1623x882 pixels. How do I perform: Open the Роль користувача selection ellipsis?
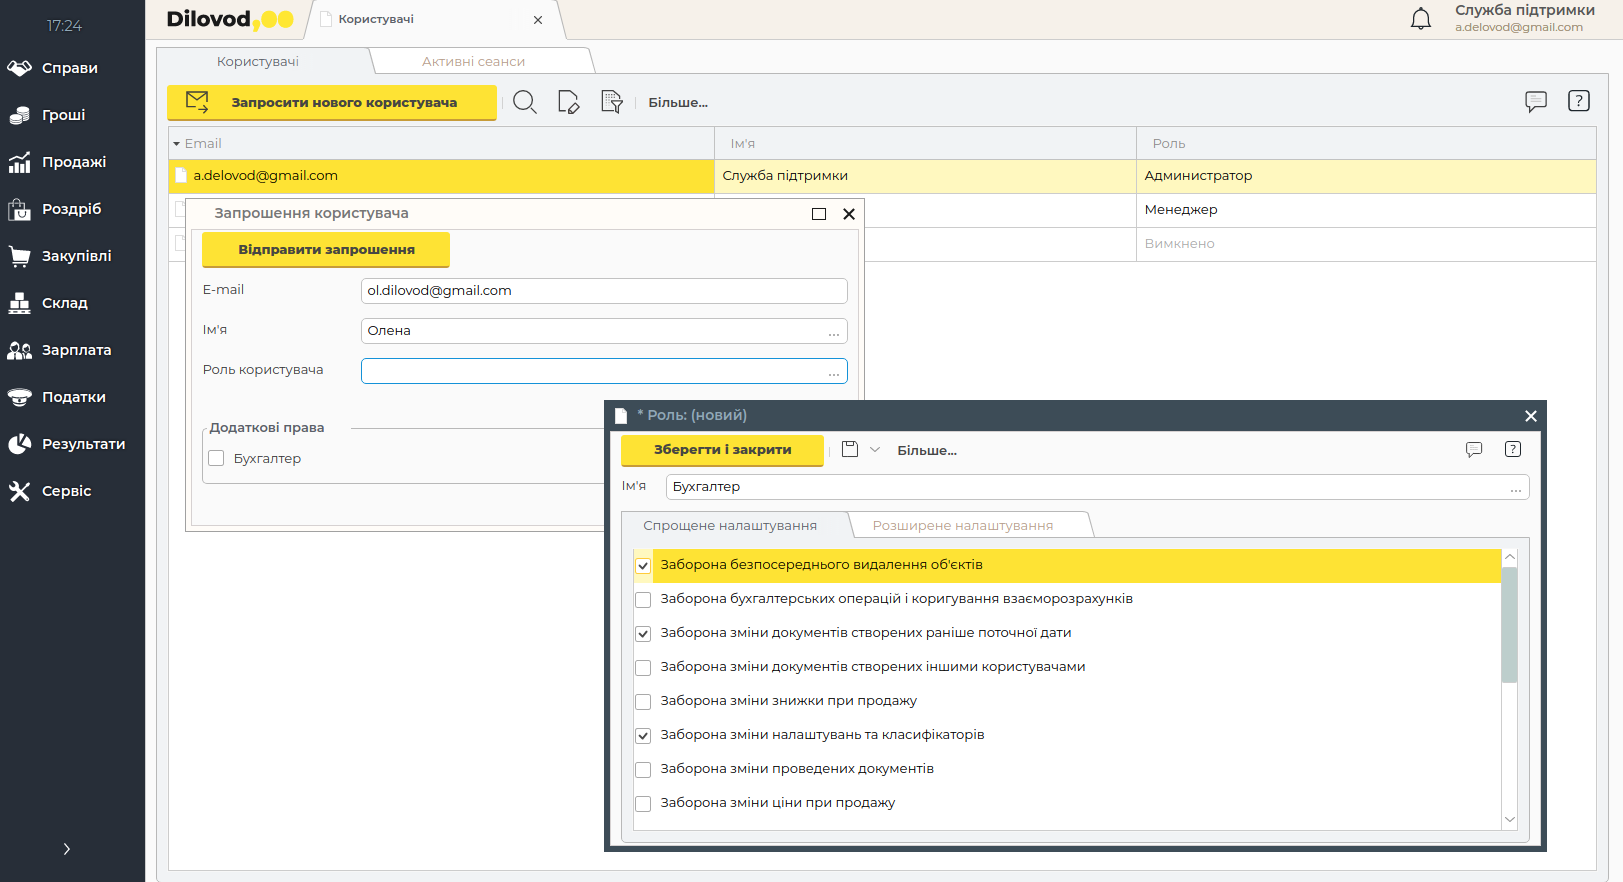pyautogui.click(x=834, y=371)
